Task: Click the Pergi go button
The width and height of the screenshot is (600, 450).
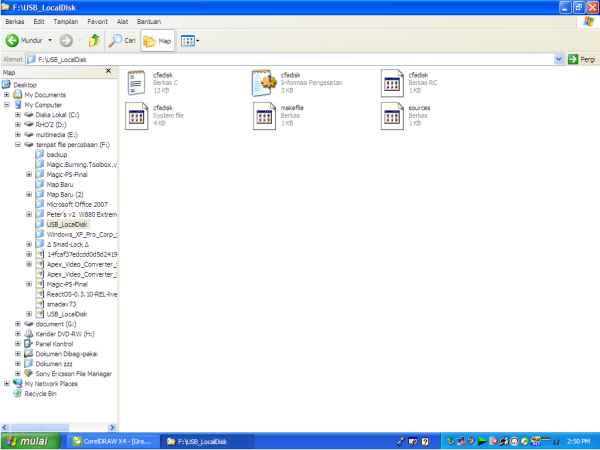Action: point(581,59)
